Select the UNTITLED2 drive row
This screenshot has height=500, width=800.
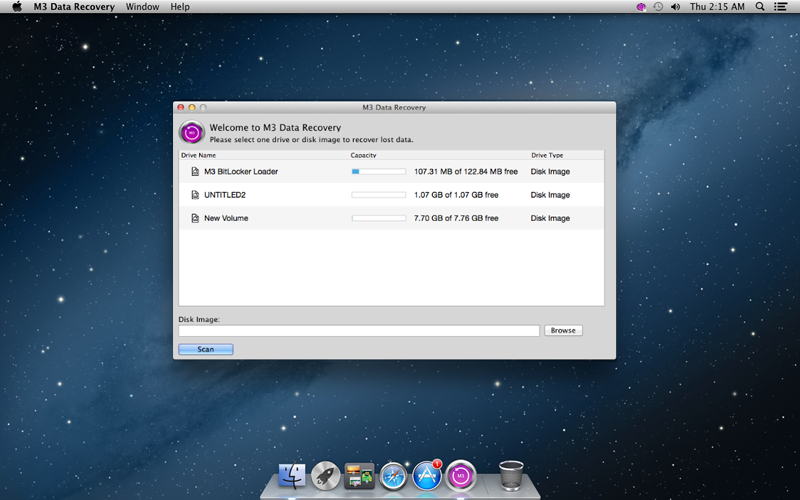(x=391, y=195)
